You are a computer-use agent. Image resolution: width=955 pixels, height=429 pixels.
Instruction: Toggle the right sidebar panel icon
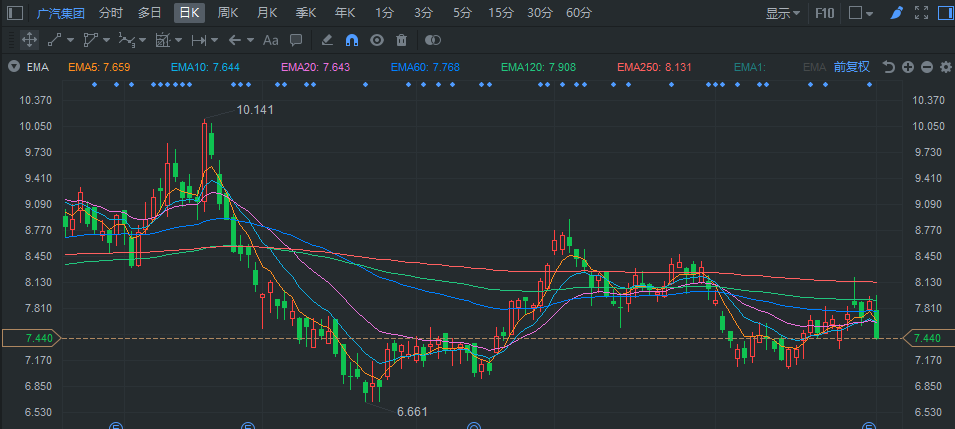click(x=945, y=13)
